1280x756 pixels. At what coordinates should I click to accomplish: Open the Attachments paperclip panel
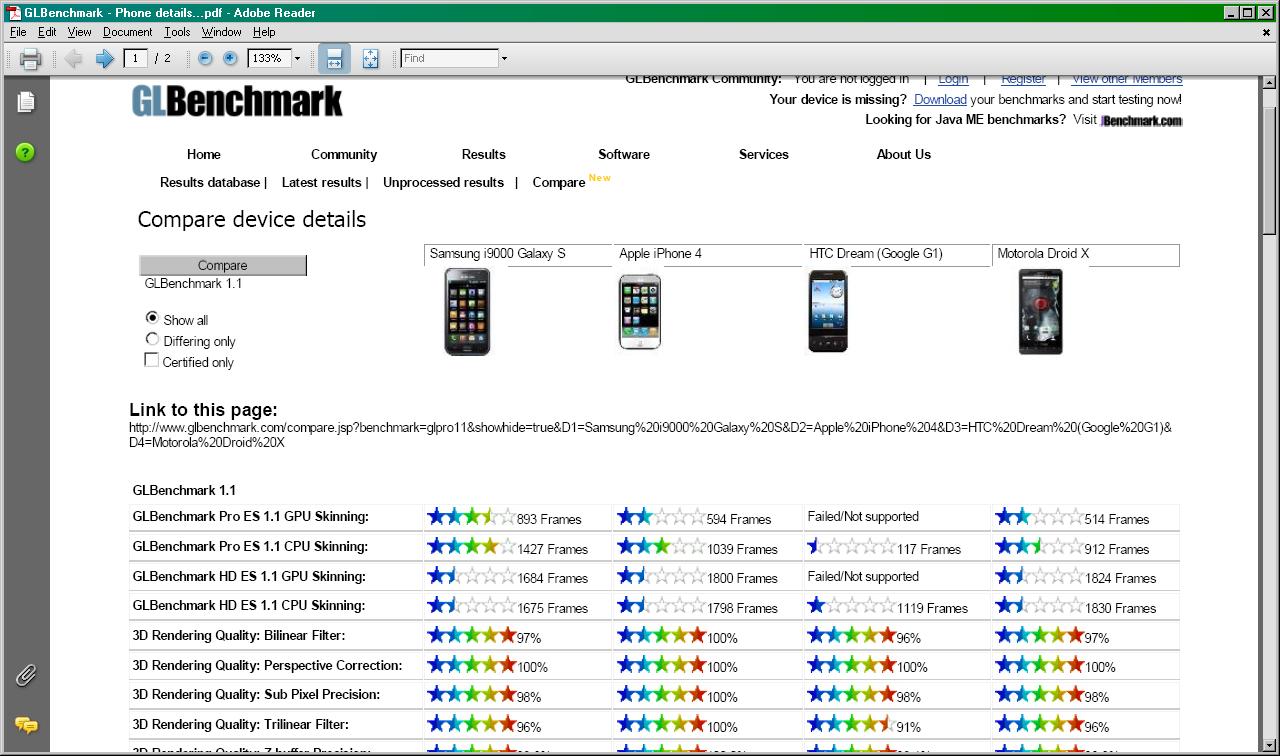click(x=26, y=676)
